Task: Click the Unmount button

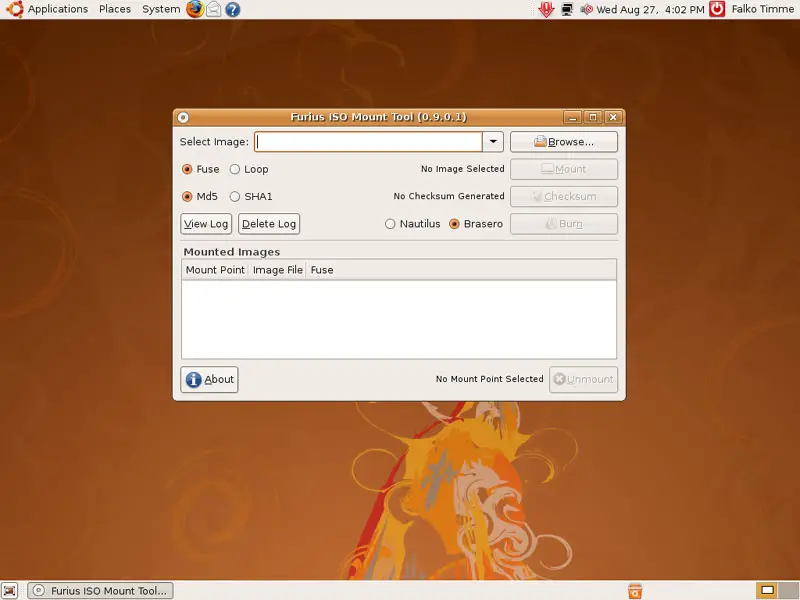Action: (584, 380)
